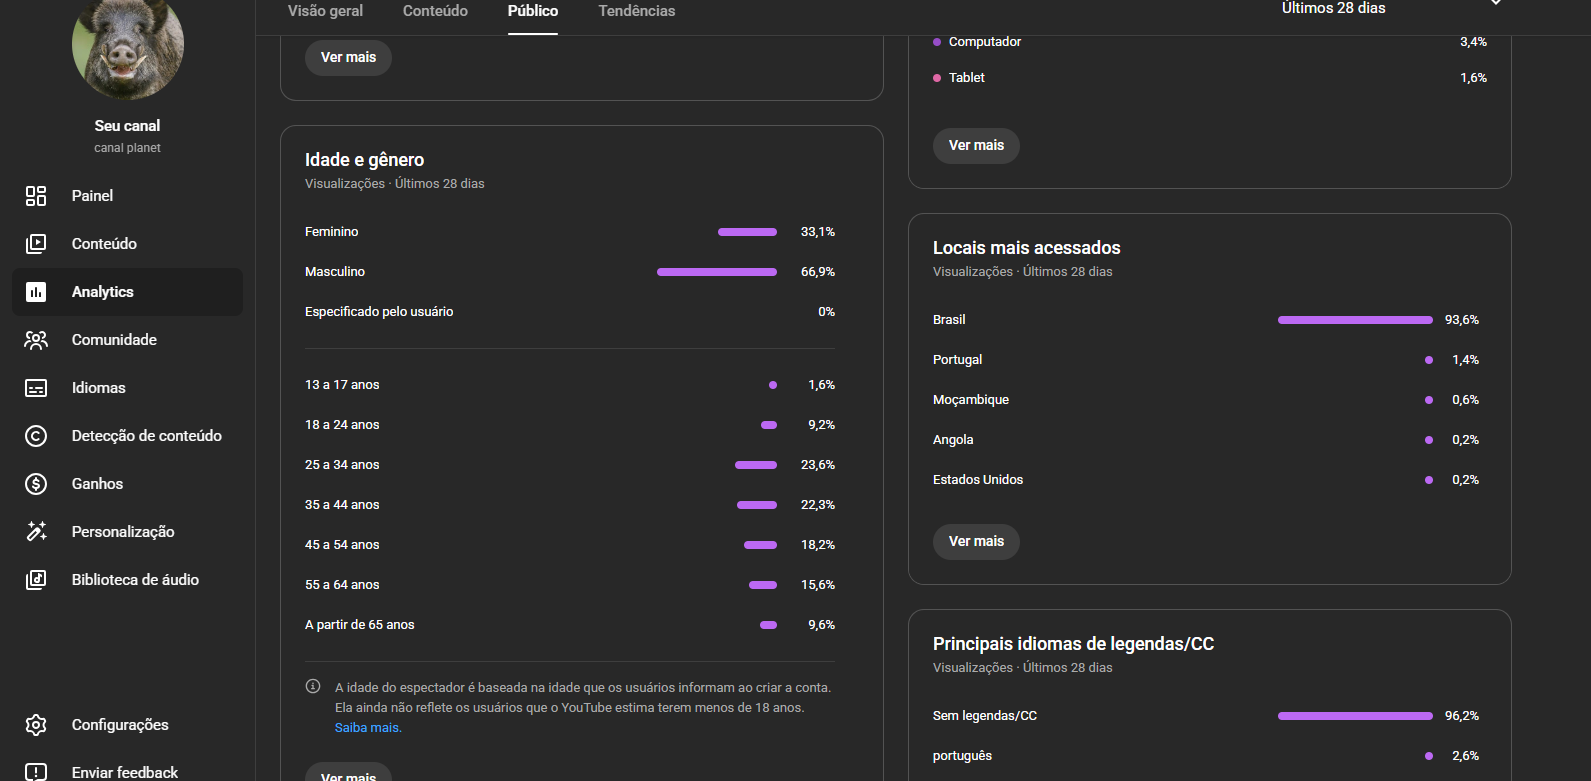This screenshot has height=781, width=1591.
Task: Click Ver mais in the device type card
Action: click(976, 146)
